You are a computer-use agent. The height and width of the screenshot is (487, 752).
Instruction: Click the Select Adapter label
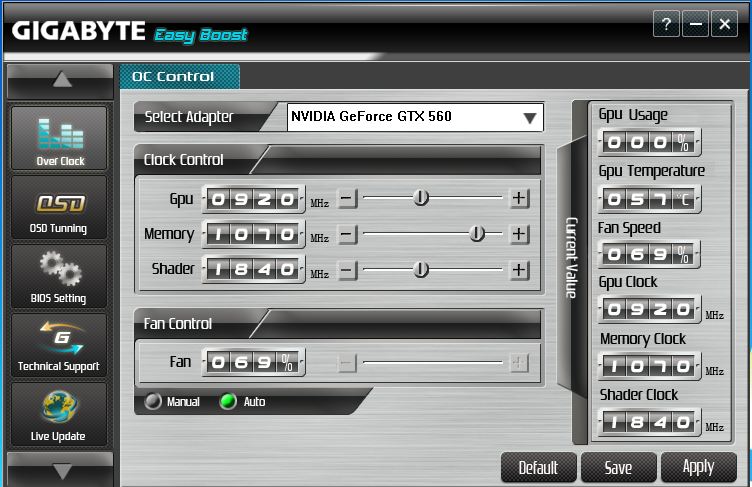[x=189, y=117]
